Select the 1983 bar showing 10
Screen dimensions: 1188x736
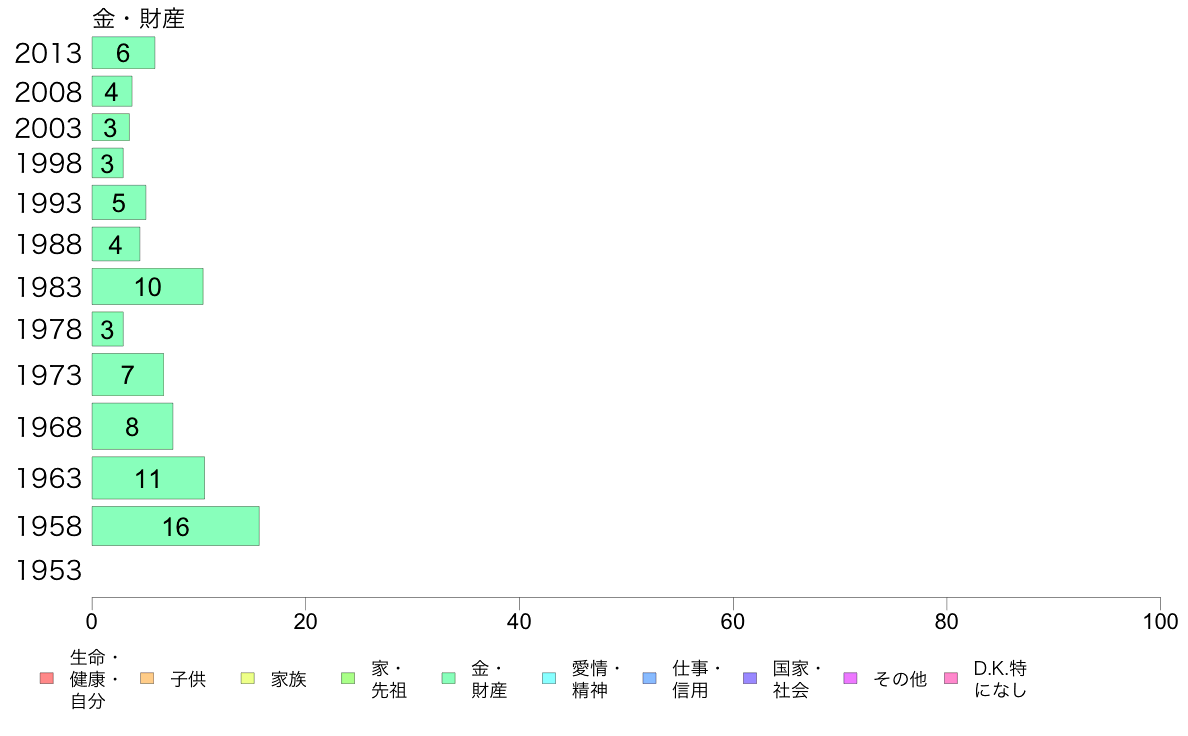coord(148,287)
